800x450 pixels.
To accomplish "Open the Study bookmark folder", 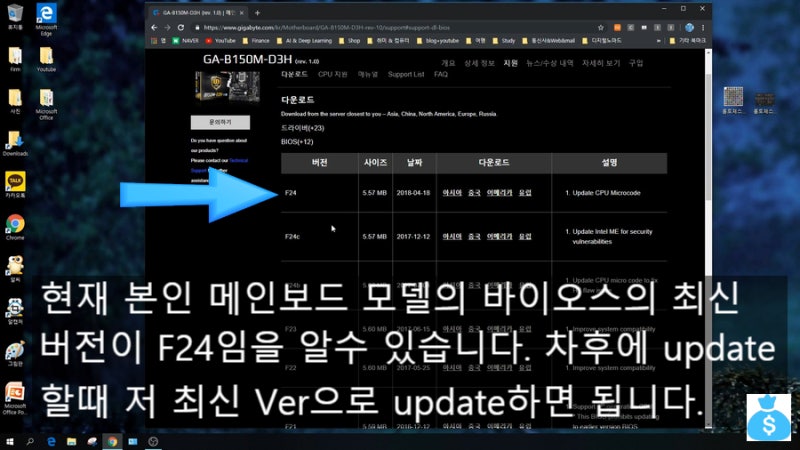I will click(x=504, y=41).
